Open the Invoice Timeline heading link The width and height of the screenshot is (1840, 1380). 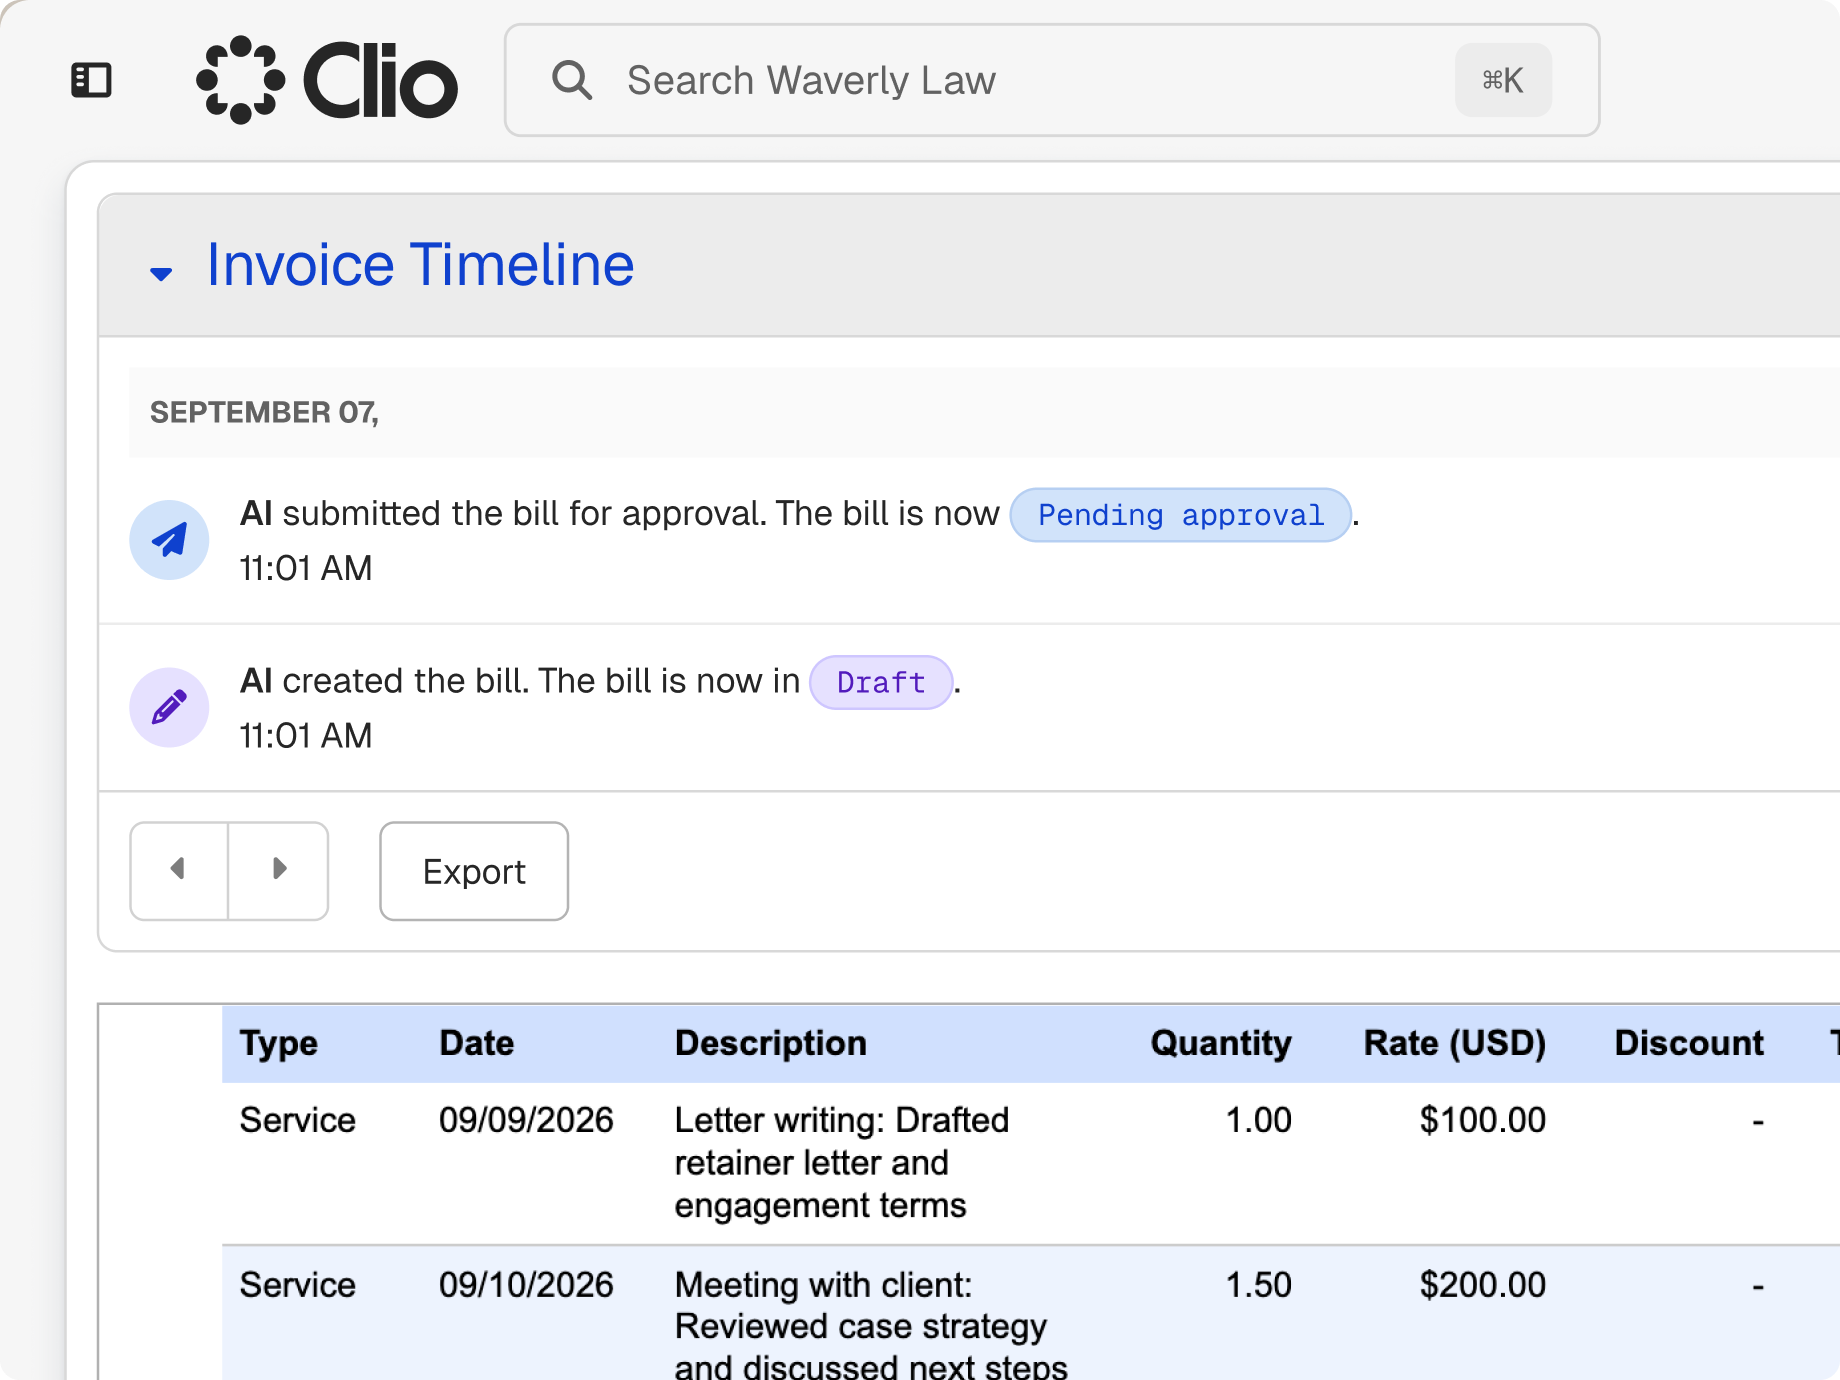(420, 265)
